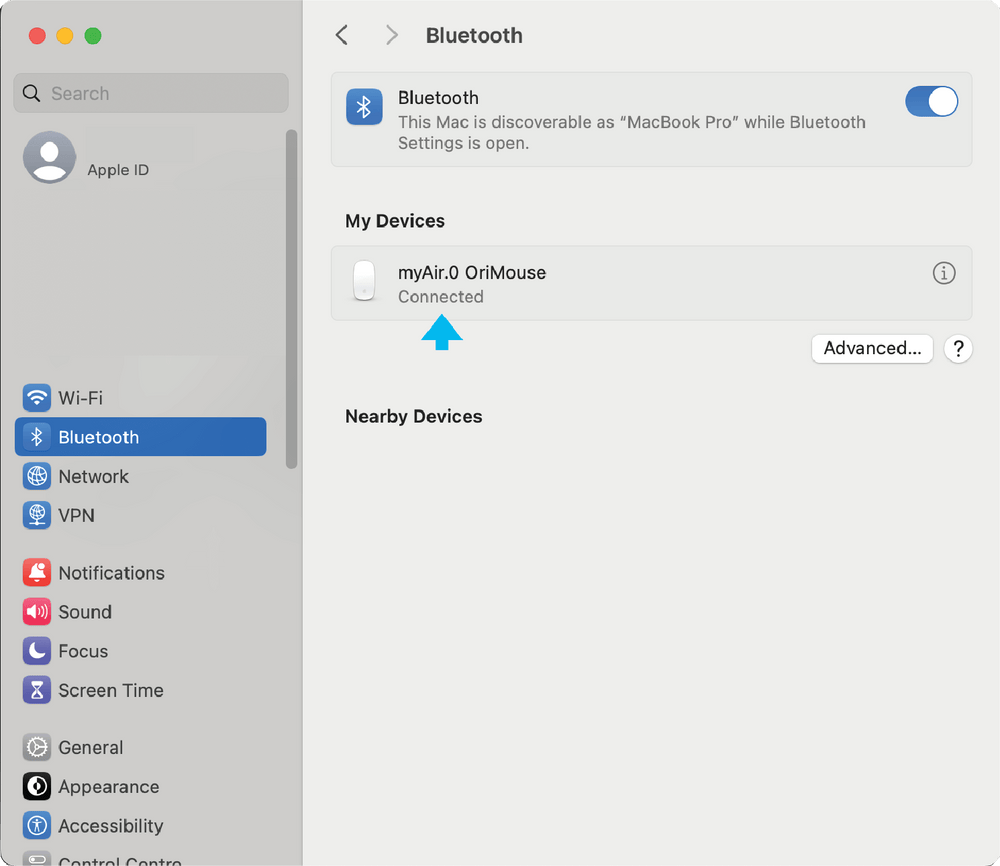Click the Wi-Fi icon in sidebar
The height and width of the screenshot is (866, 1000).
click(37, 398)
